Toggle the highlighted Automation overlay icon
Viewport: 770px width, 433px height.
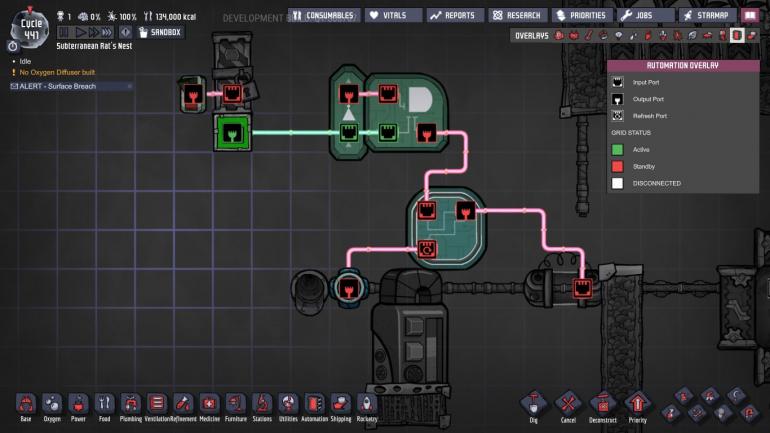click(x=737, y=35)
